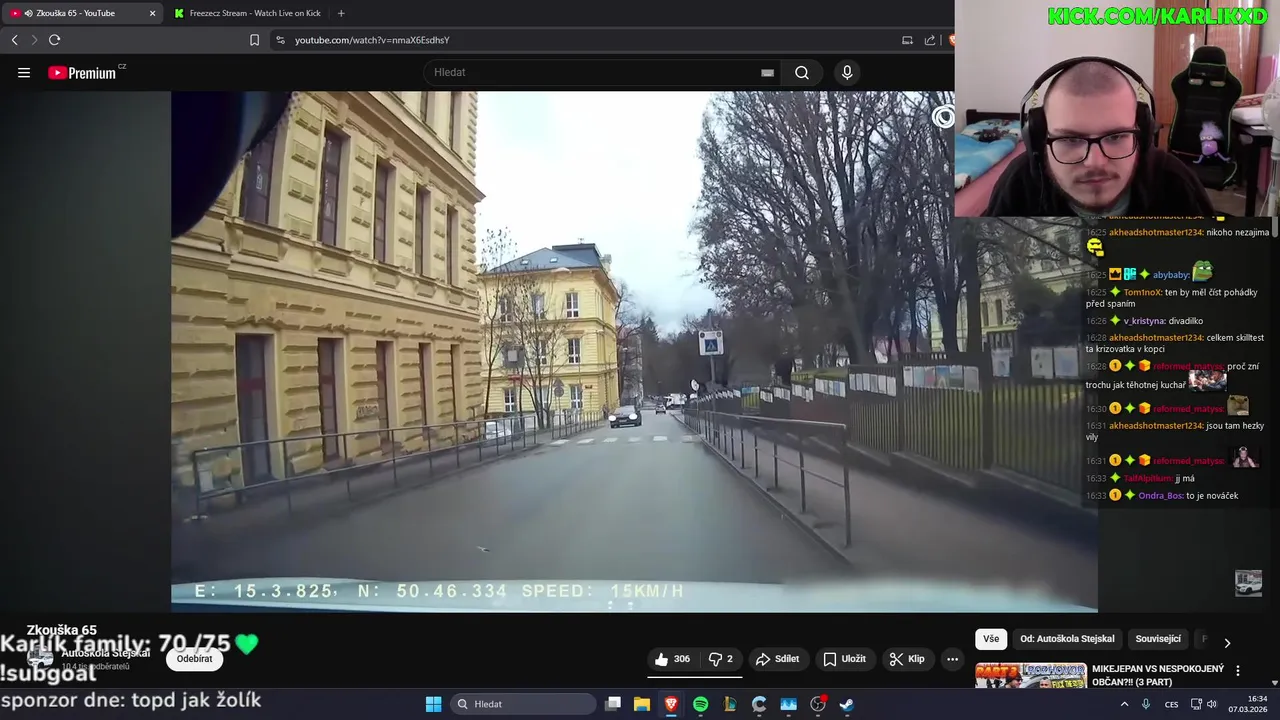Open the YouTube hamburger guide menu
The height and width of the screenshot is (720, 1280).
click(24, 73)
